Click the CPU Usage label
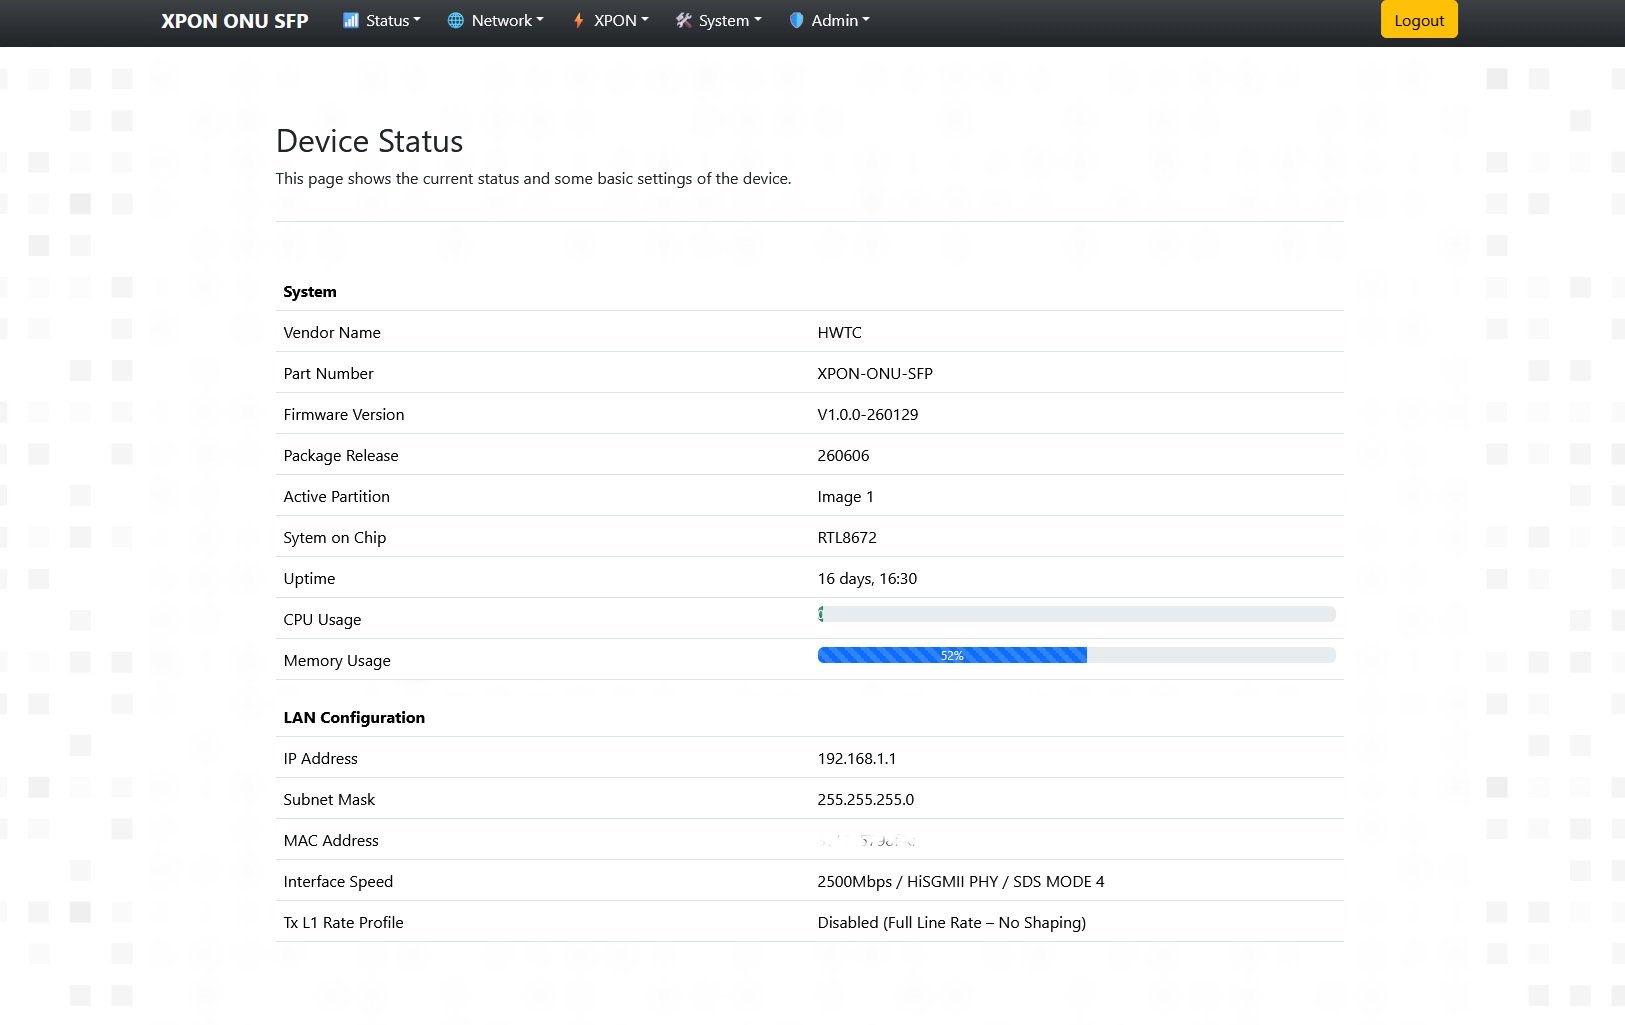 click(322, 619)
